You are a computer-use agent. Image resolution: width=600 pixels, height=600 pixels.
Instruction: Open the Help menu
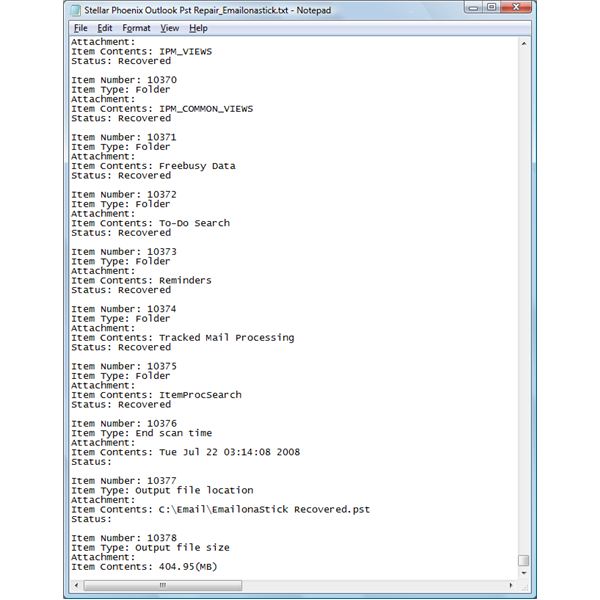(x=198, y=28)
